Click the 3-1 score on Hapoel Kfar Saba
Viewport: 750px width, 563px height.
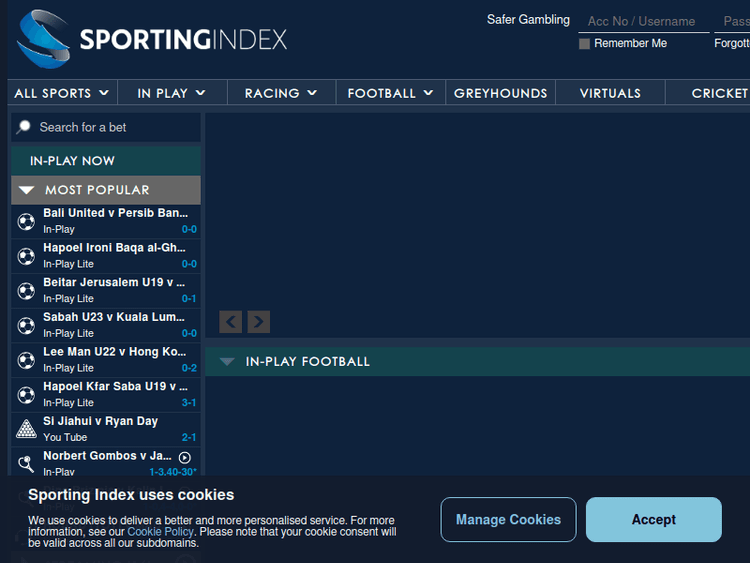[x=189, y=403]
